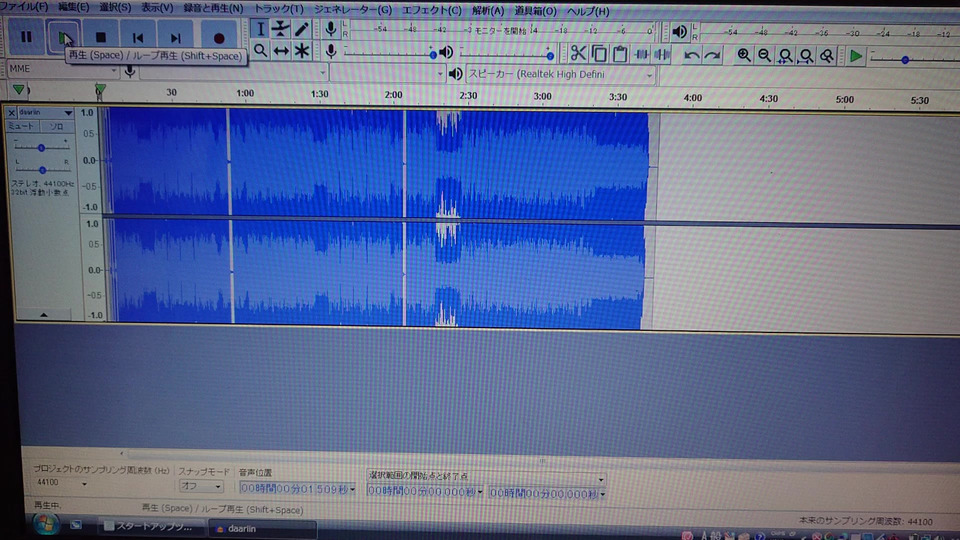Click the Fit Project zoom icon

(x=806, y=56)
